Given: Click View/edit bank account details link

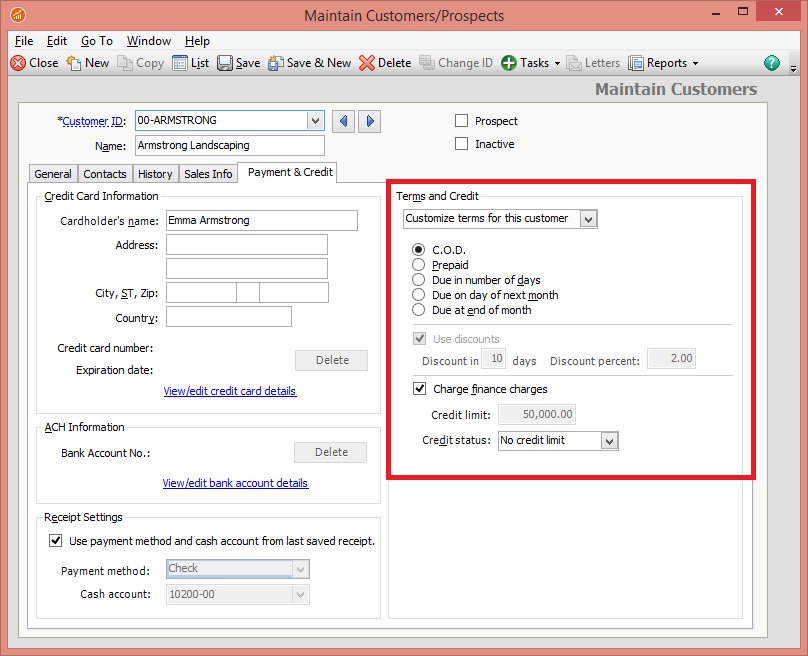Looking at the screenshot, I should coord(235,483).
